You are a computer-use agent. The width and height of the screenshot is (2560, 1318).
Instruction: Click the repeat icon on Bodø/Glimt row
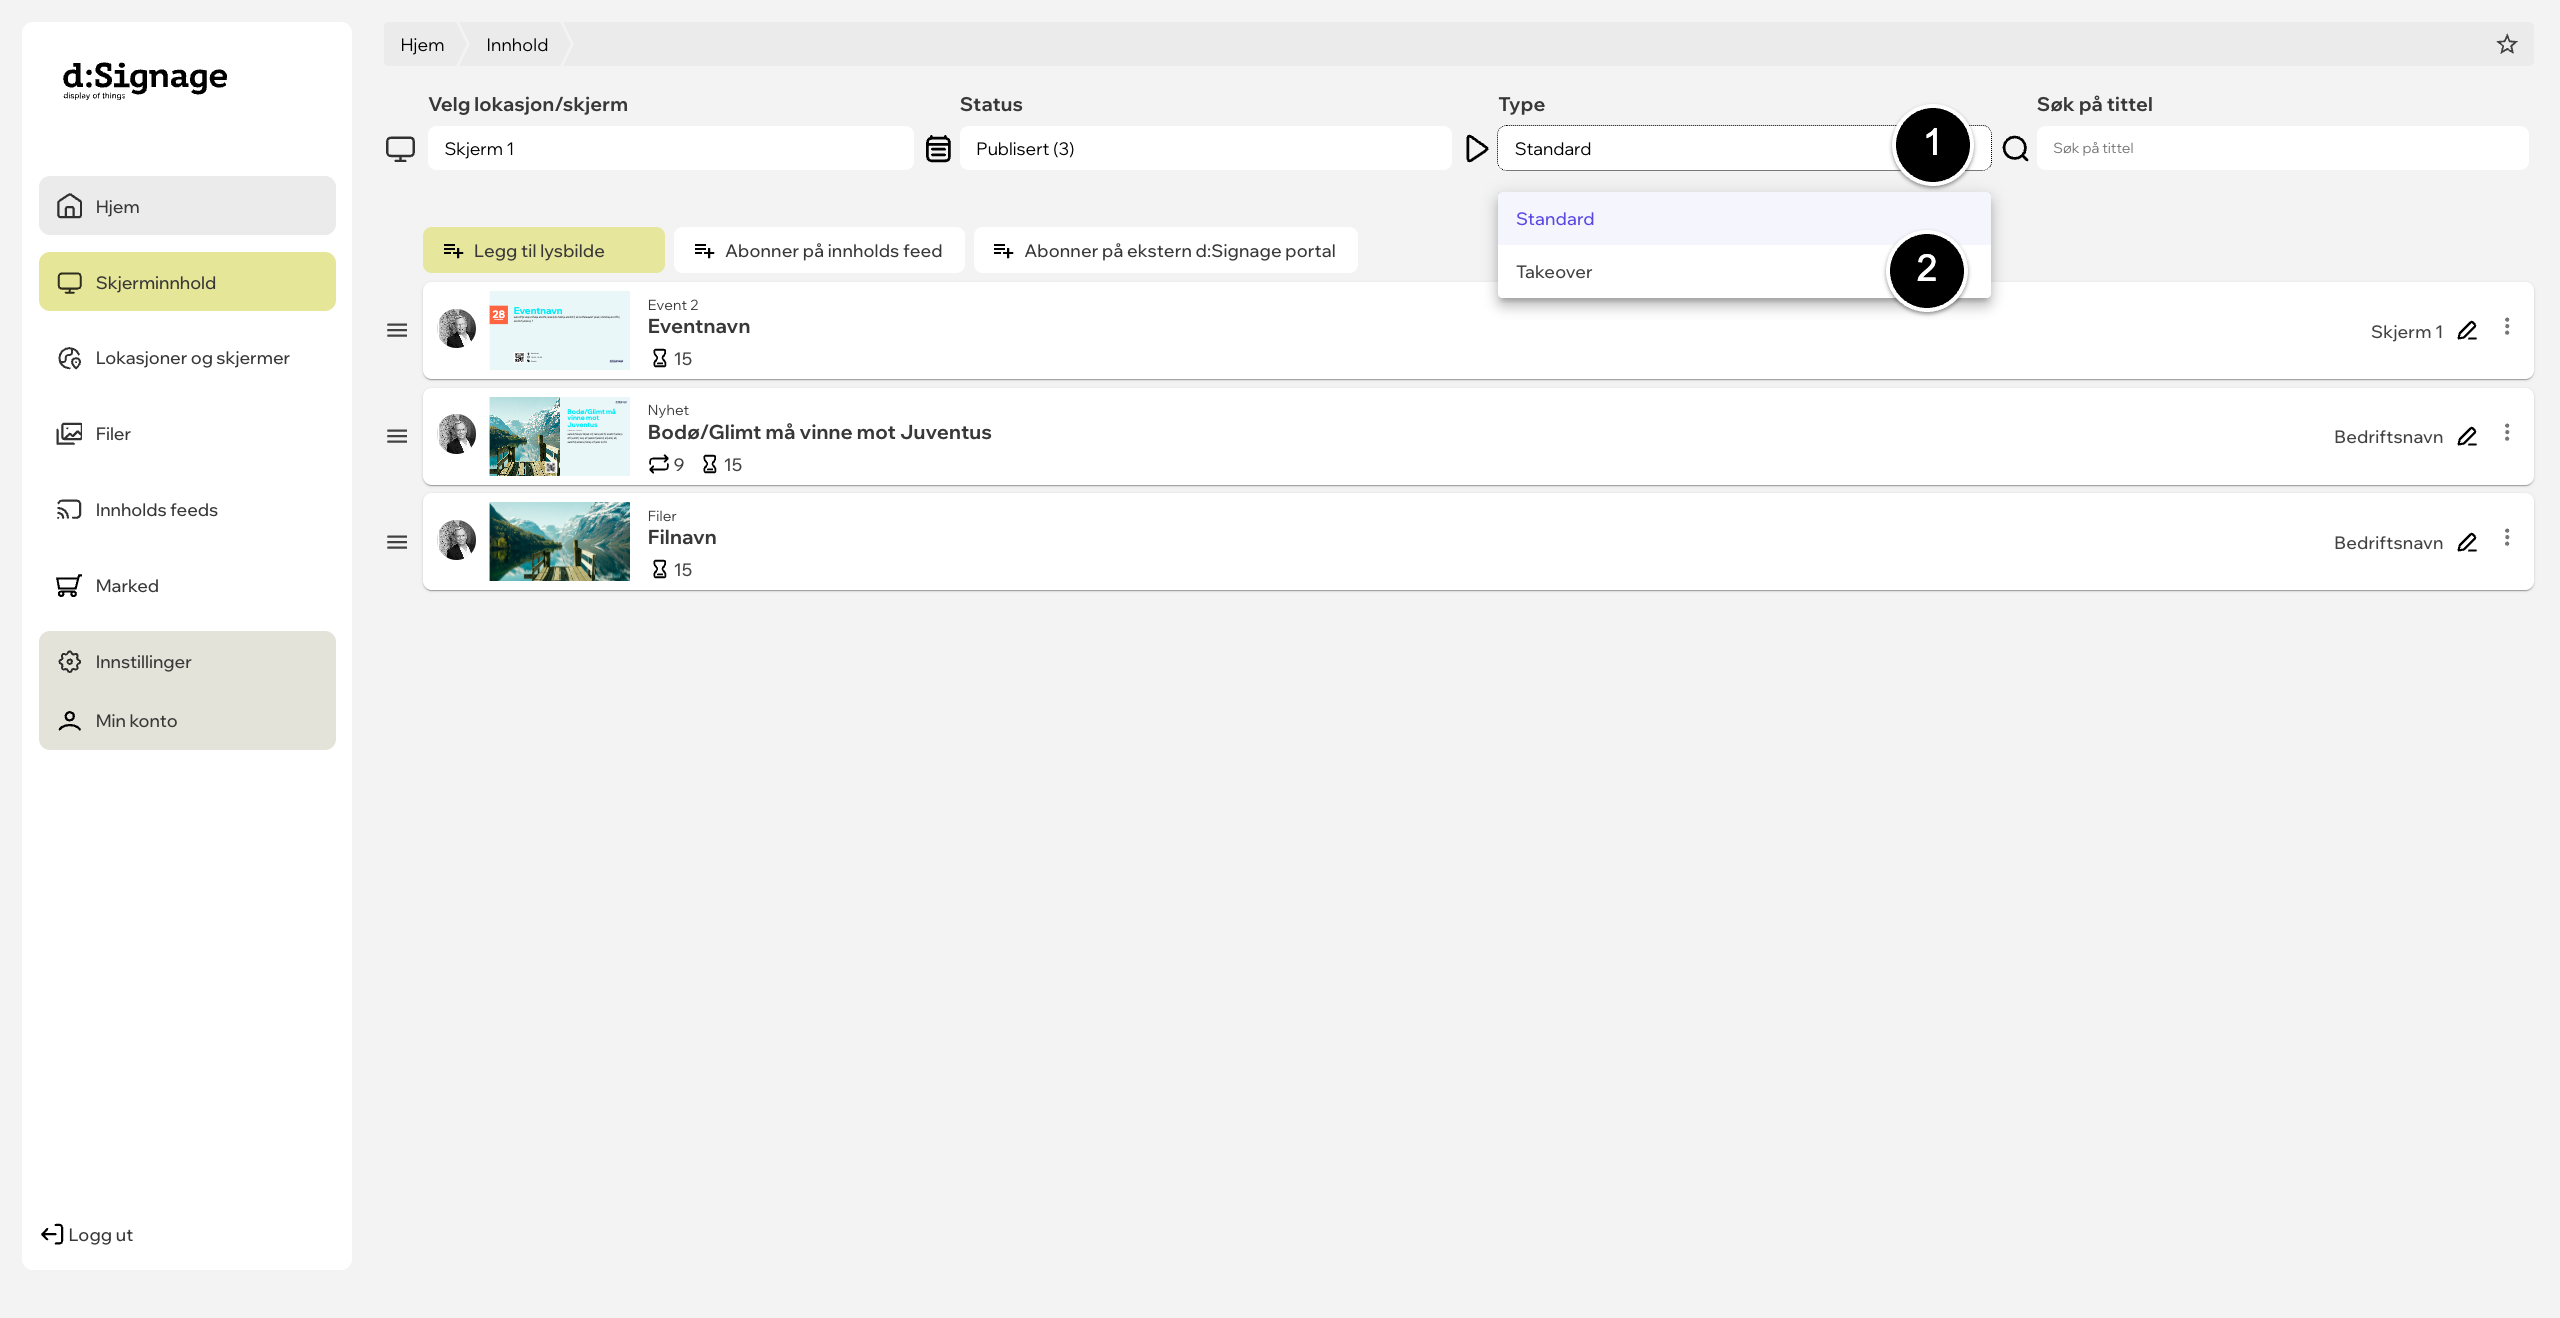coord(658,464)
